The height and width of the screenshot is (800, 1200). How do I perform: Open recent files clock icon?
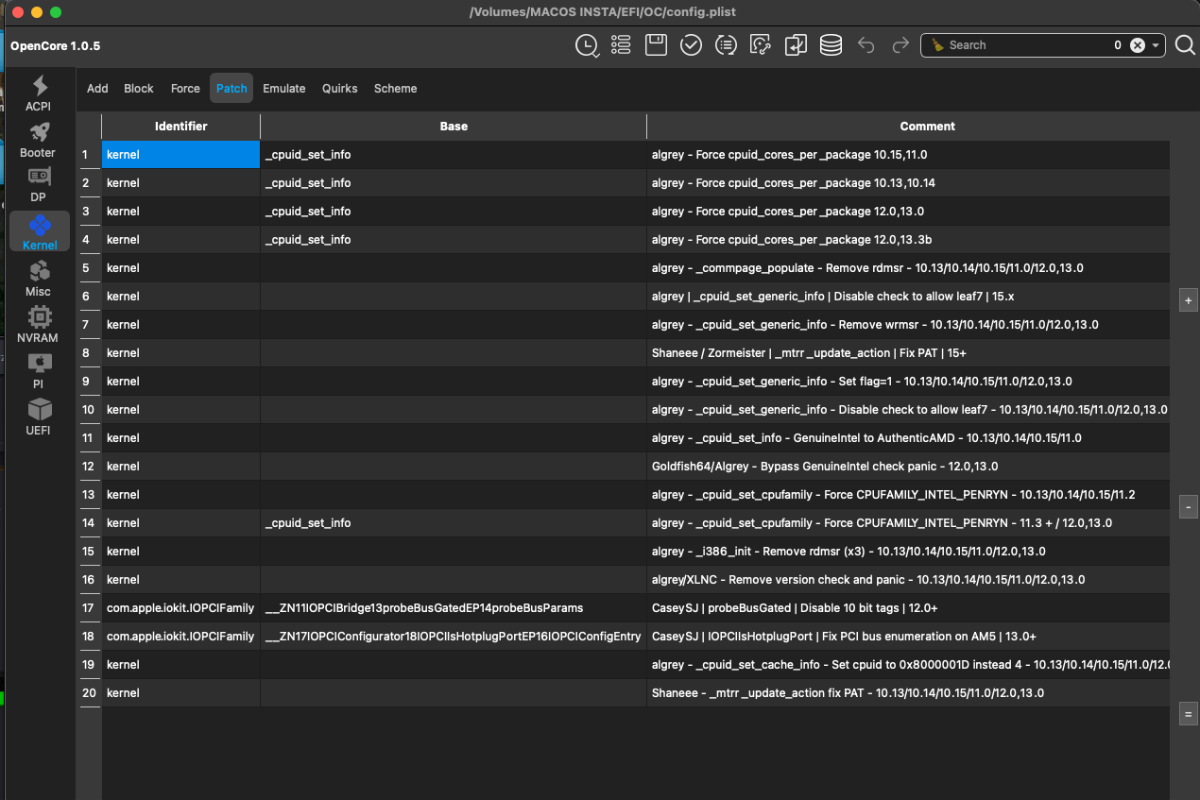tap(586, 45)
